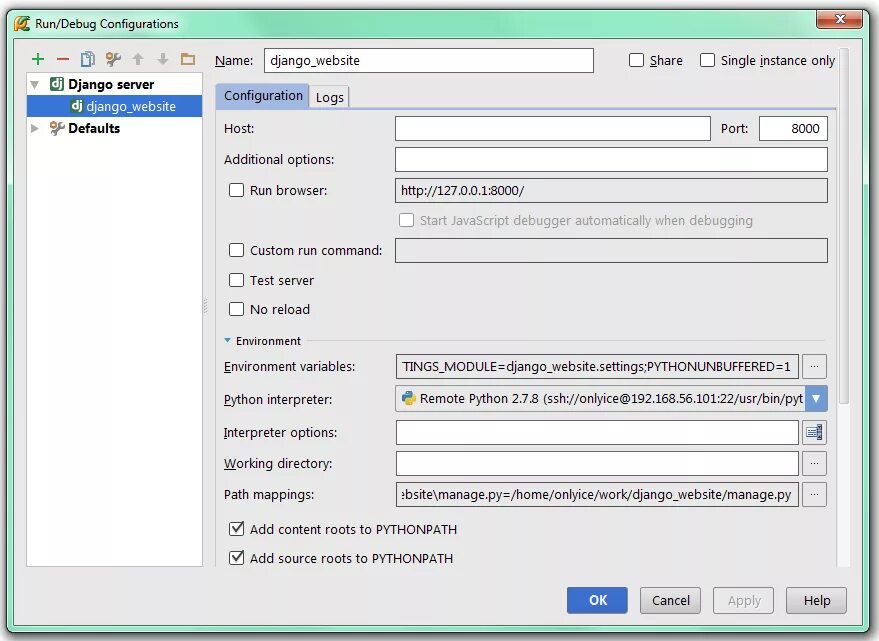Click the Custom run command text field
Viewport: 879px width, 641px height.
[611, 250]
